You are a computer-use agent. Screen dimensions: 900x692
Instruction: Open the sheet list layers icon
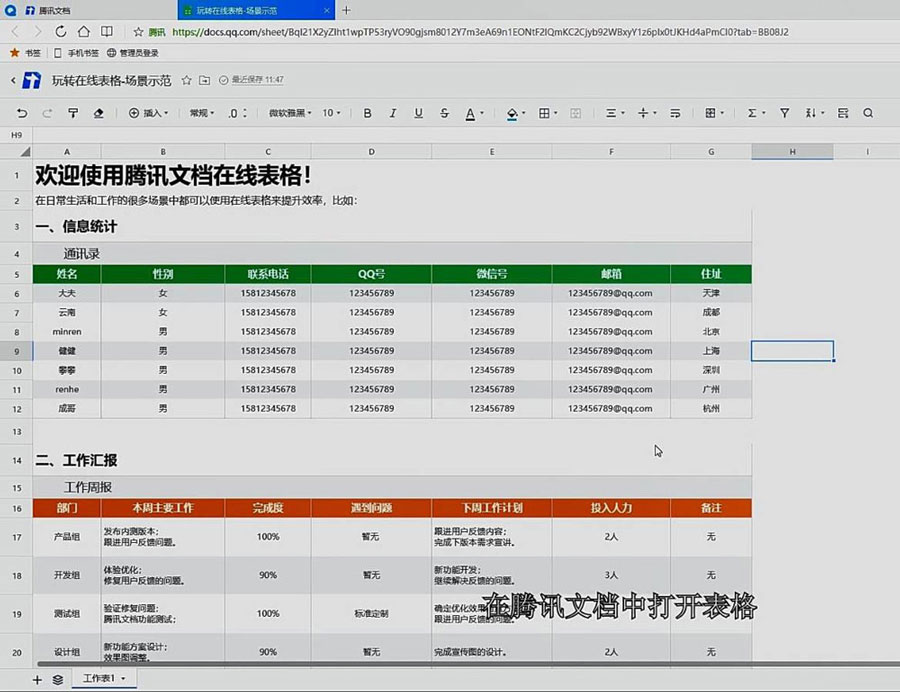58,680
